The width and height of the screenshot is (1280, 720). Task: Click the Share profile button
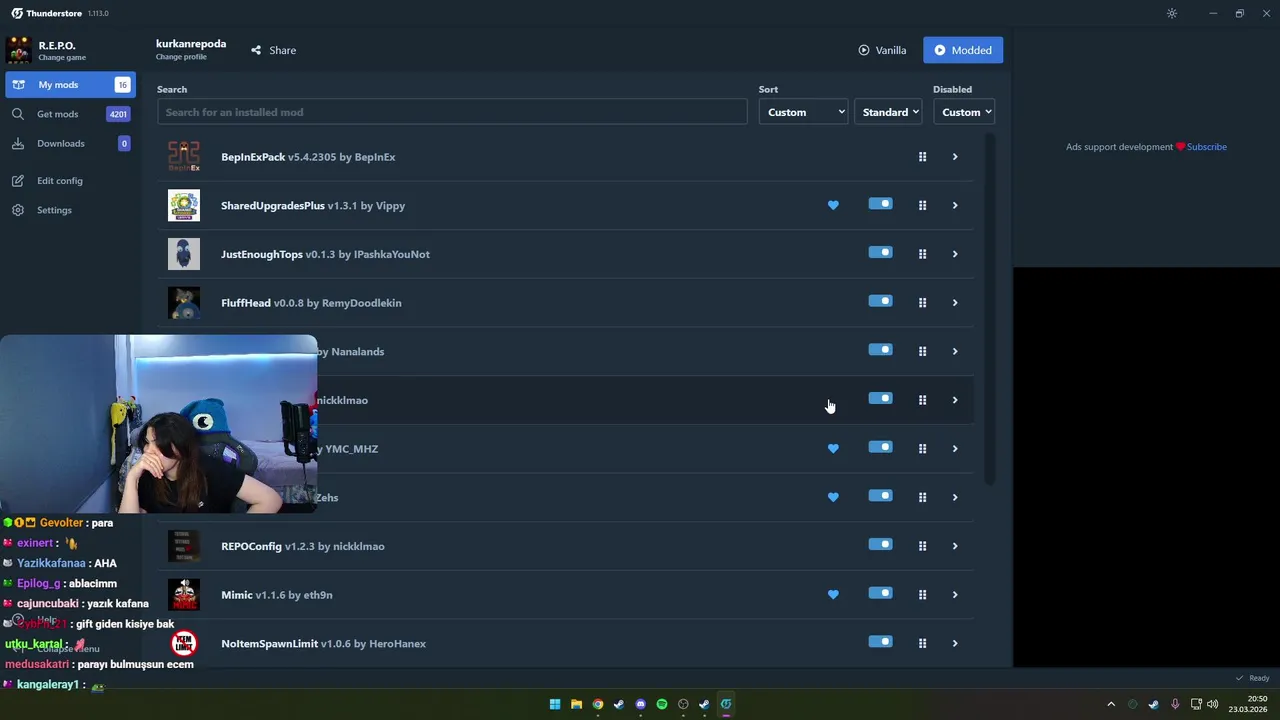[273, 50]
